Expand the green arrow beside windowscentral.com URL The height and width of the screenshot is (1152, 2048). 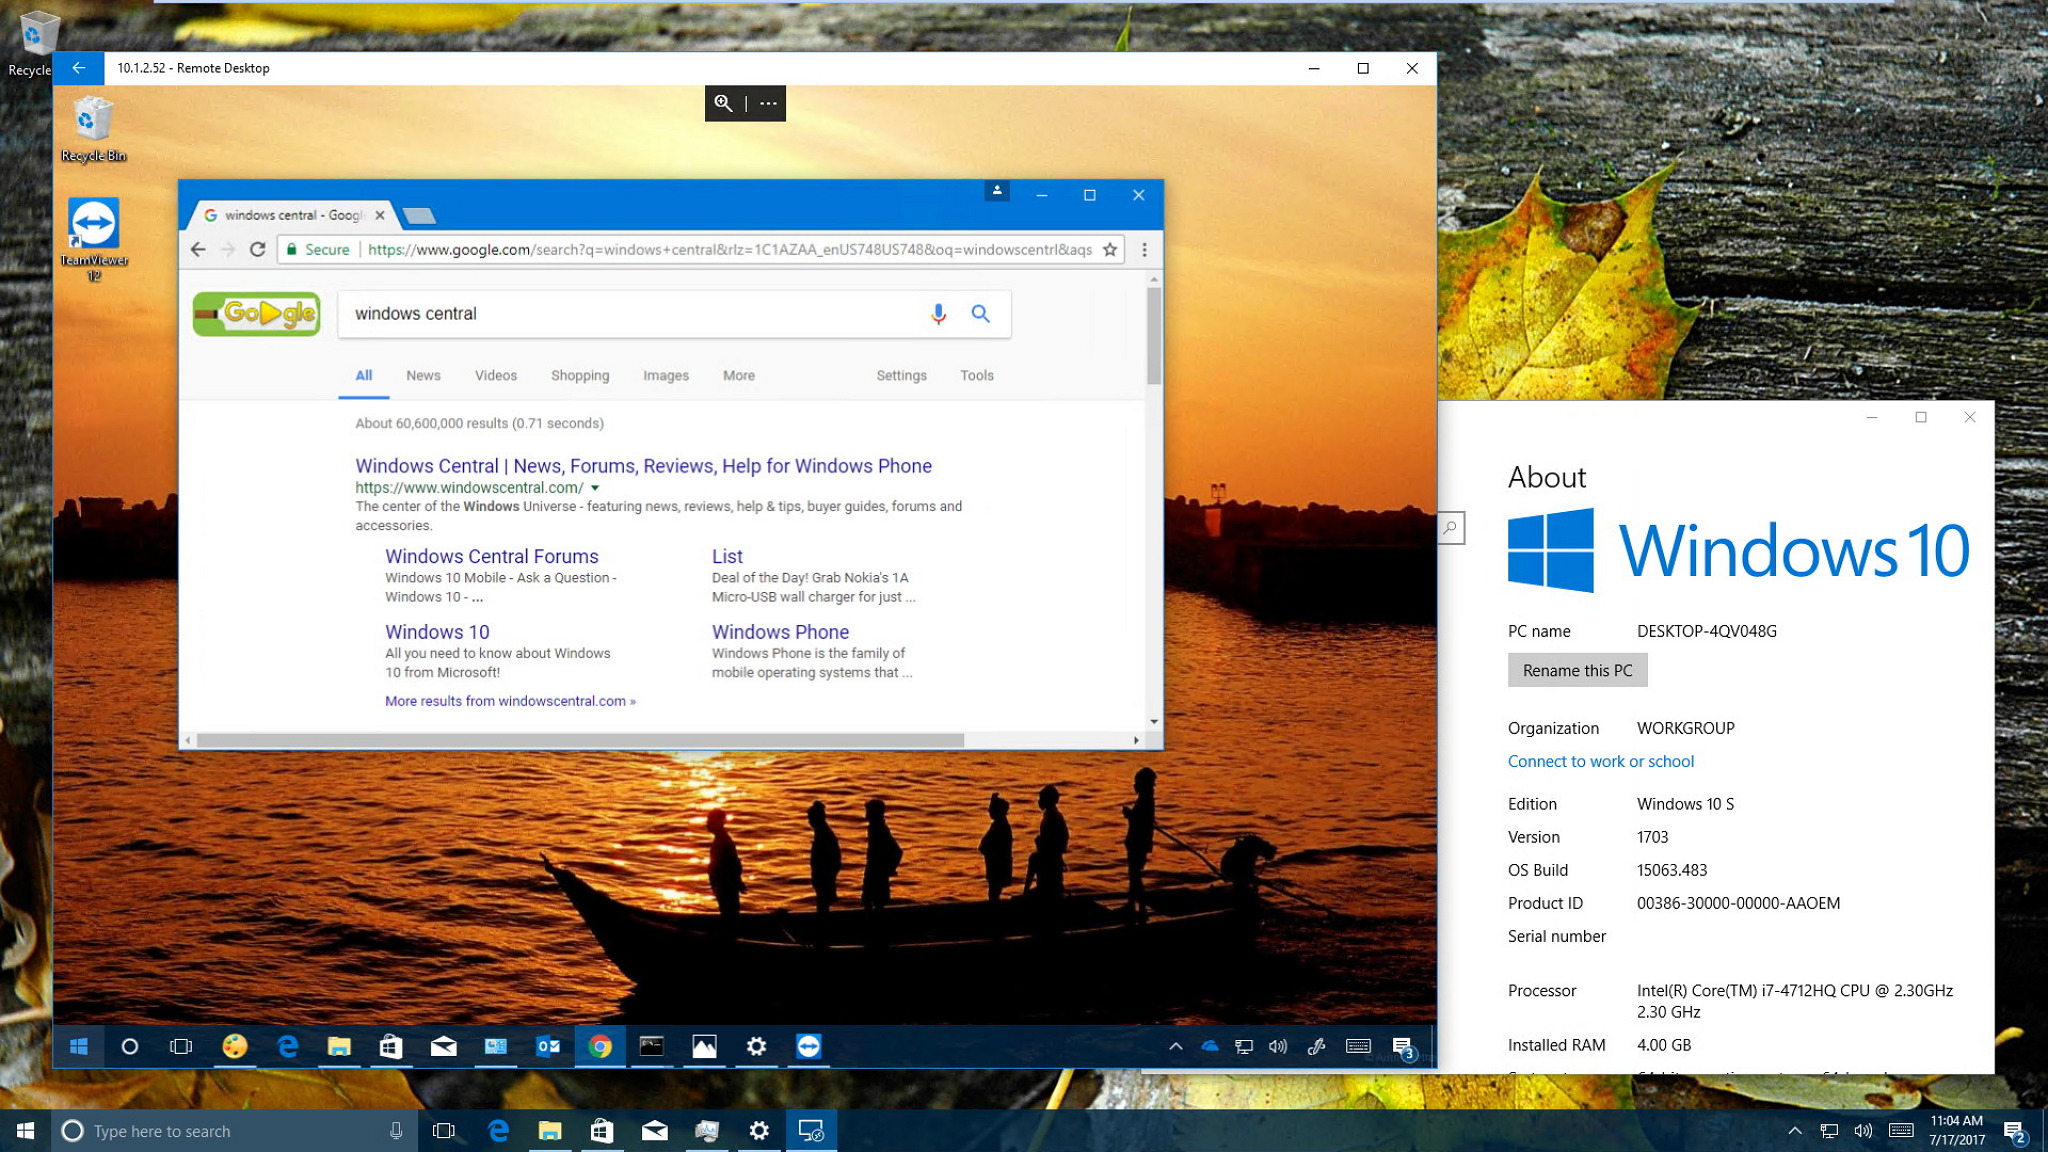tap(595, 488)
